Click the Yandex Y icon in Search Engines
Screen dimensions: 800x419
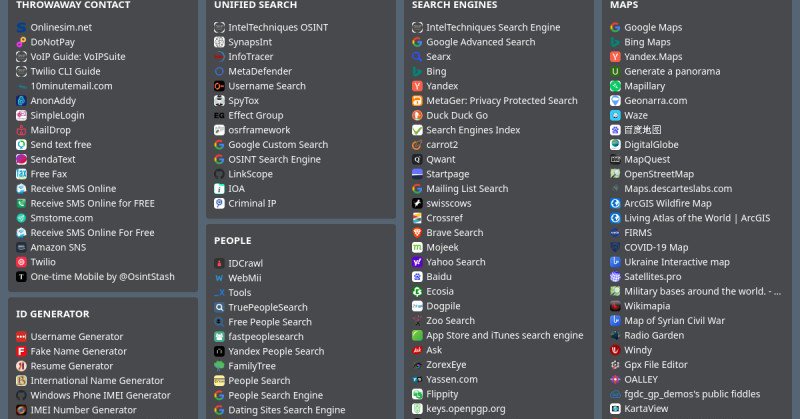click(417, 86)
